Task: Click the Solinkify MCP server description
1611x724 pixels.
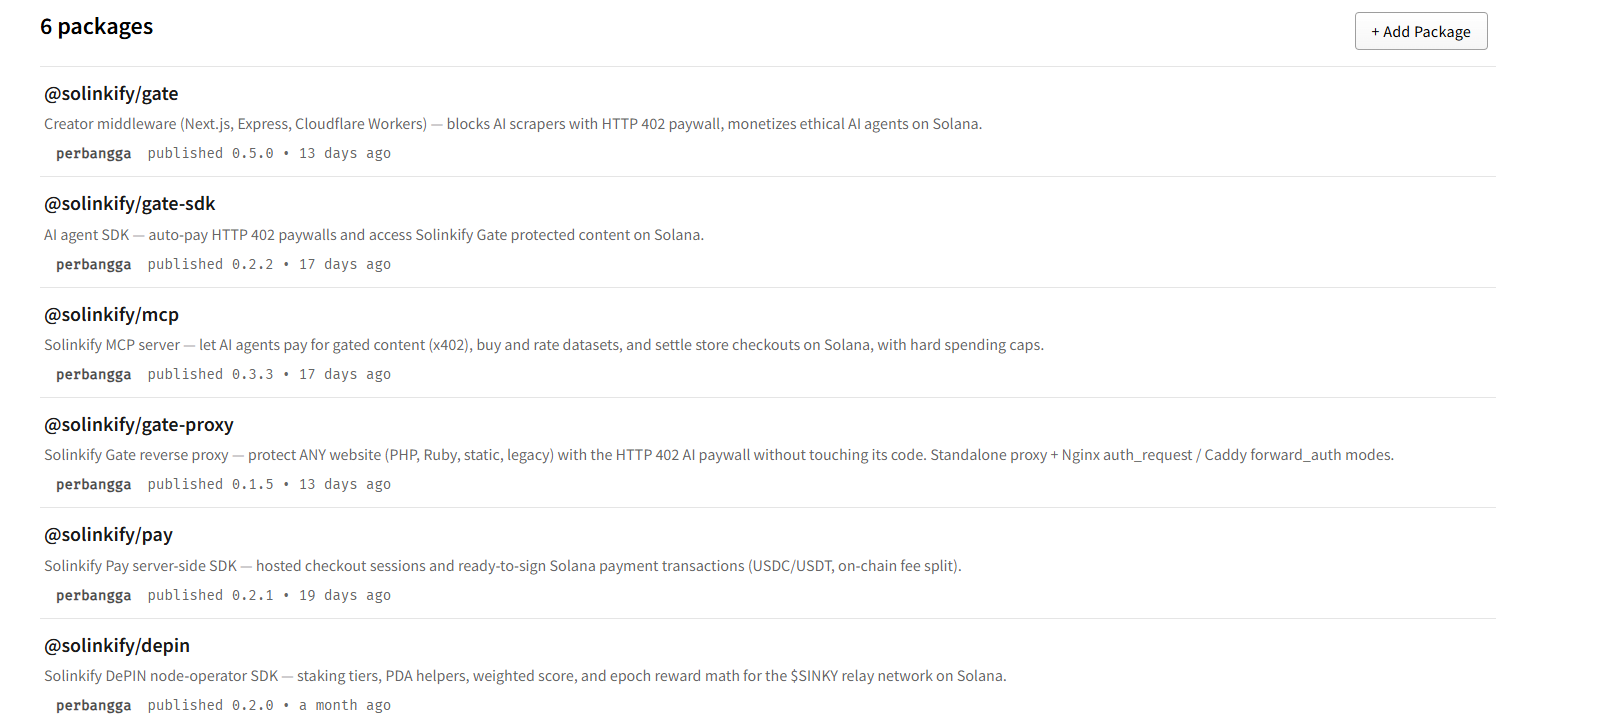Action: [544, 345]
